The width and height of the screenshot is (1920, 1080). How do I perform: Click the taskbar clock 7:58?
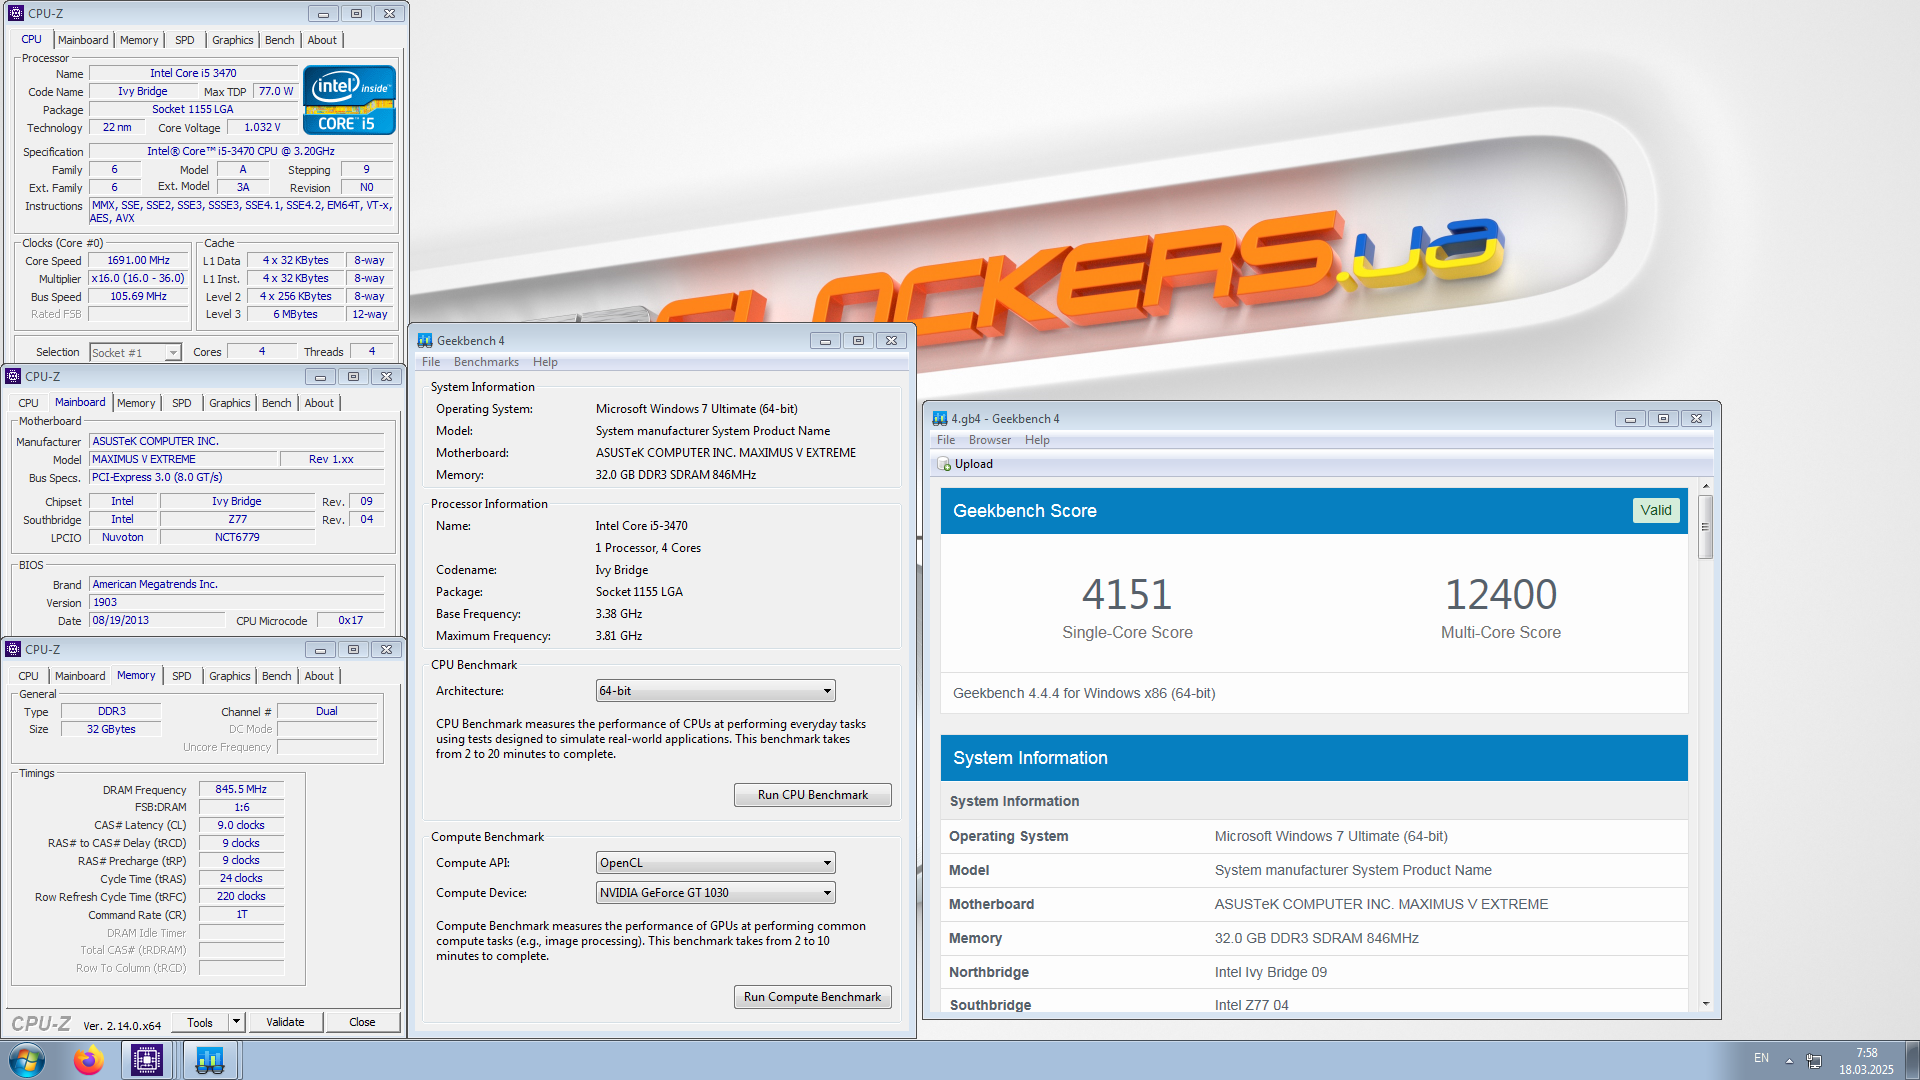coord(1866,1053)
